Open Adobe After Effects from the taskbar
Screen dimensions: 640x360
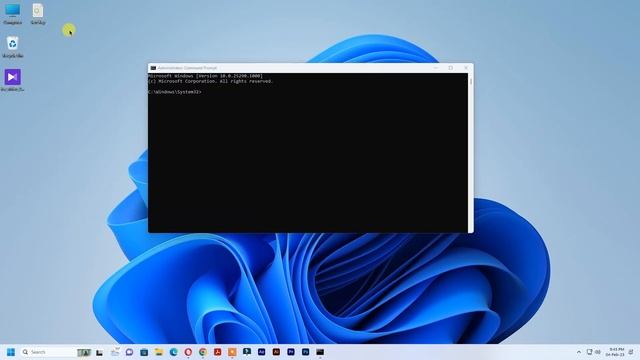point(262,352)
